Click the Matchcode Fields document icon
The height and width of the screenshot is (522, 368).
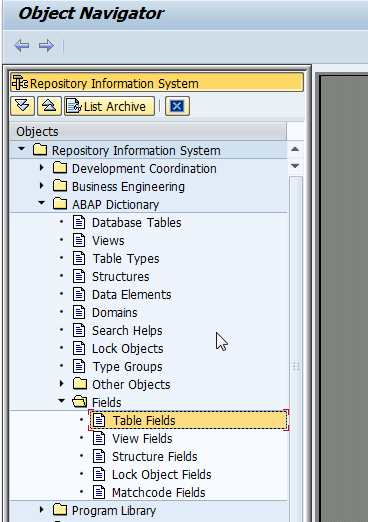click(x=99, y=492)
